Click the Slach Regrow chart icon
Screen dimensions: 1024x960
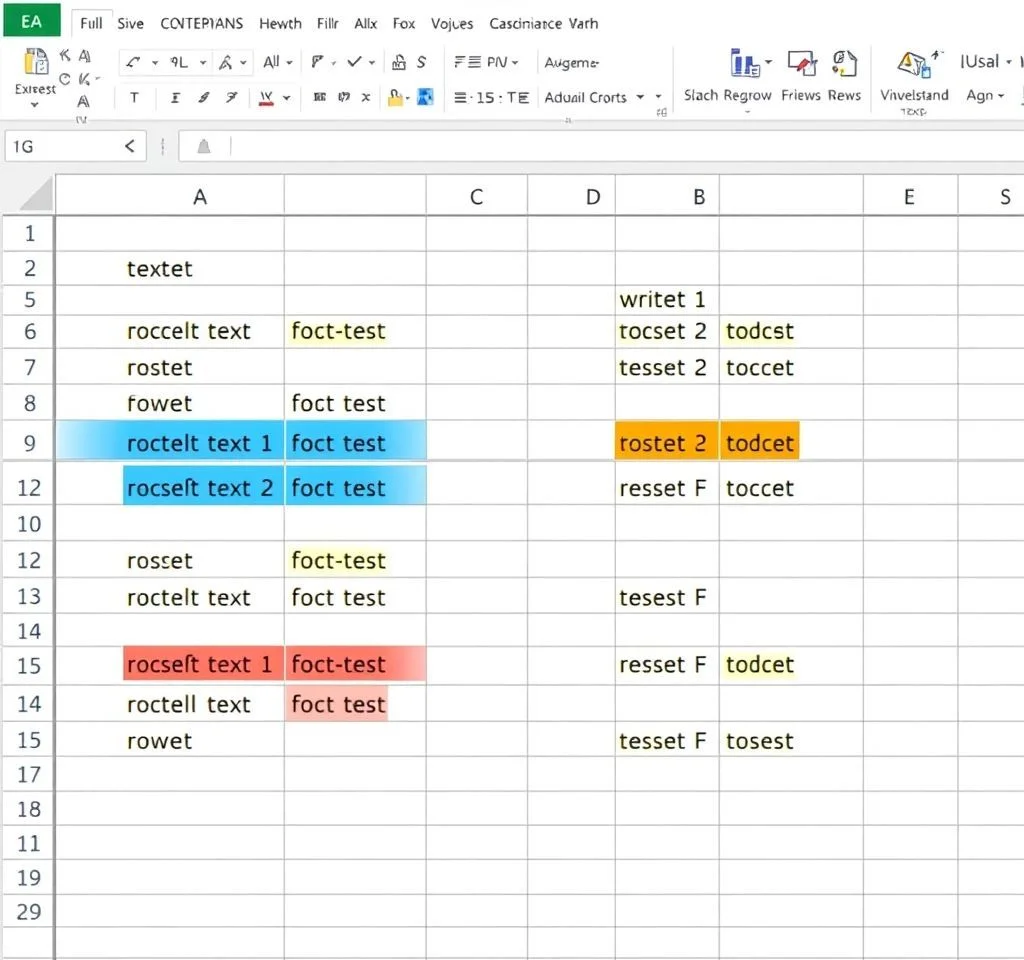746,64
